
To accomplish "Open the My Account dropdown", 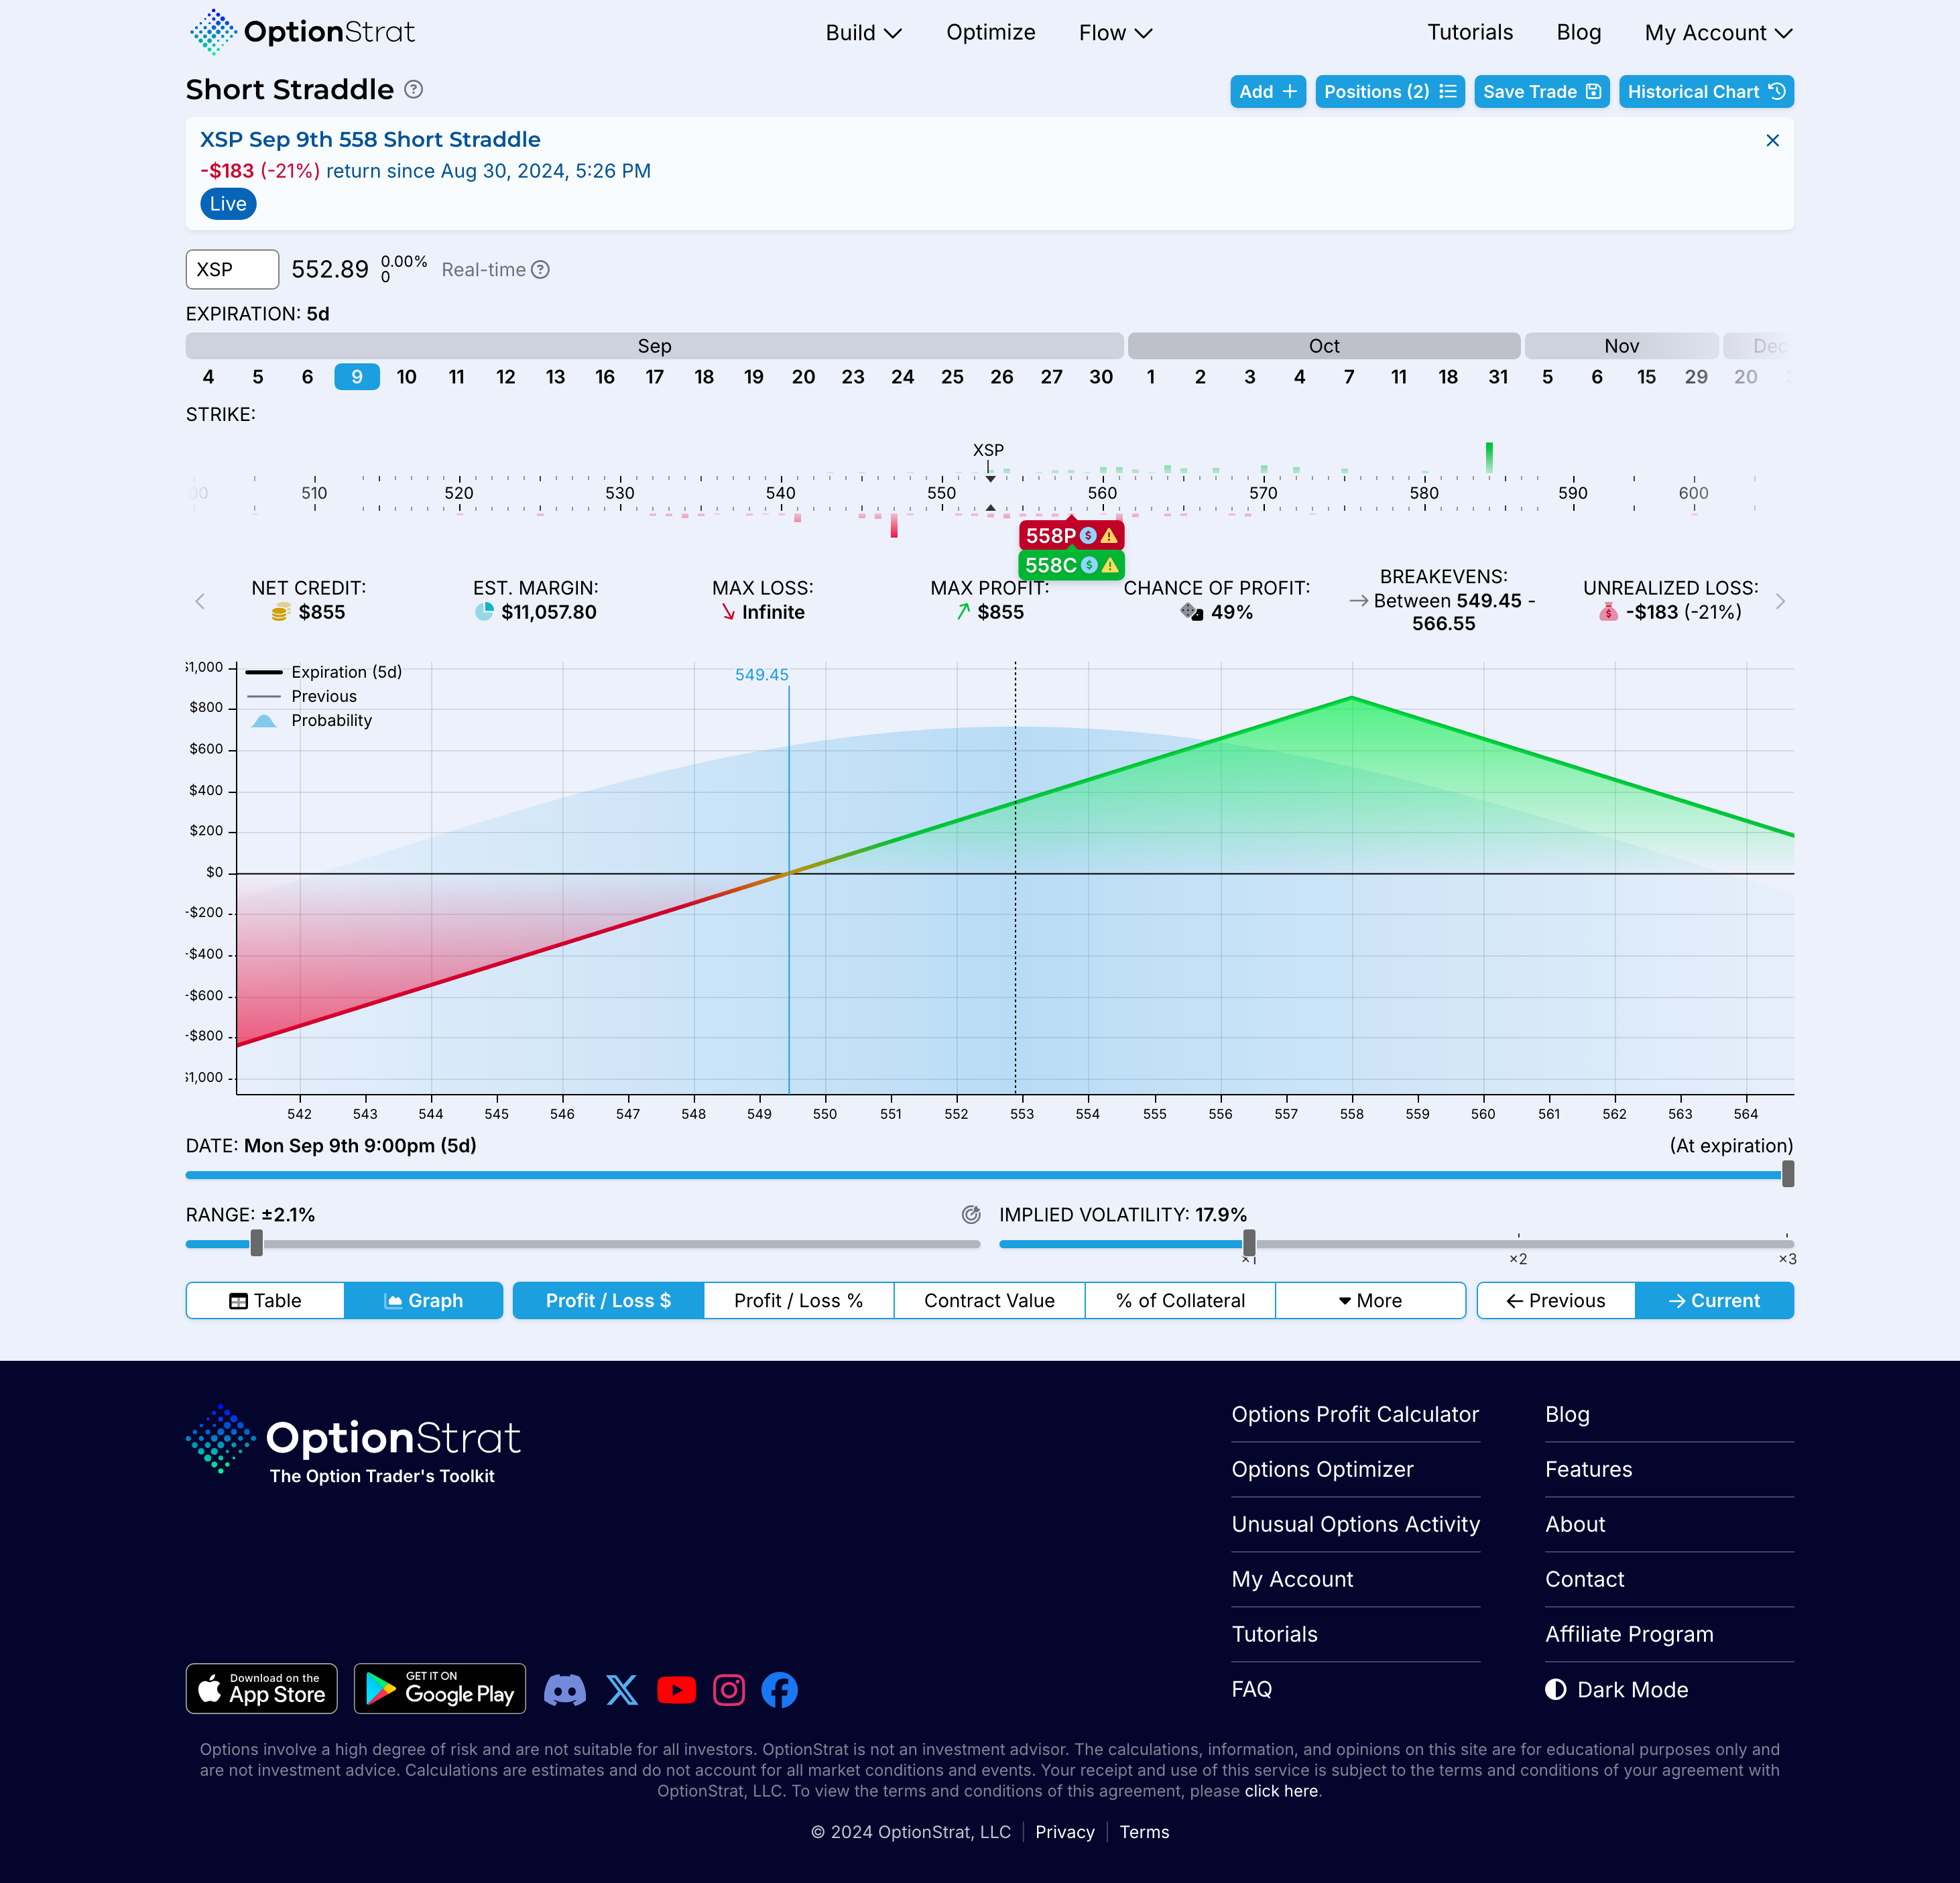I will pos(1717,33).
